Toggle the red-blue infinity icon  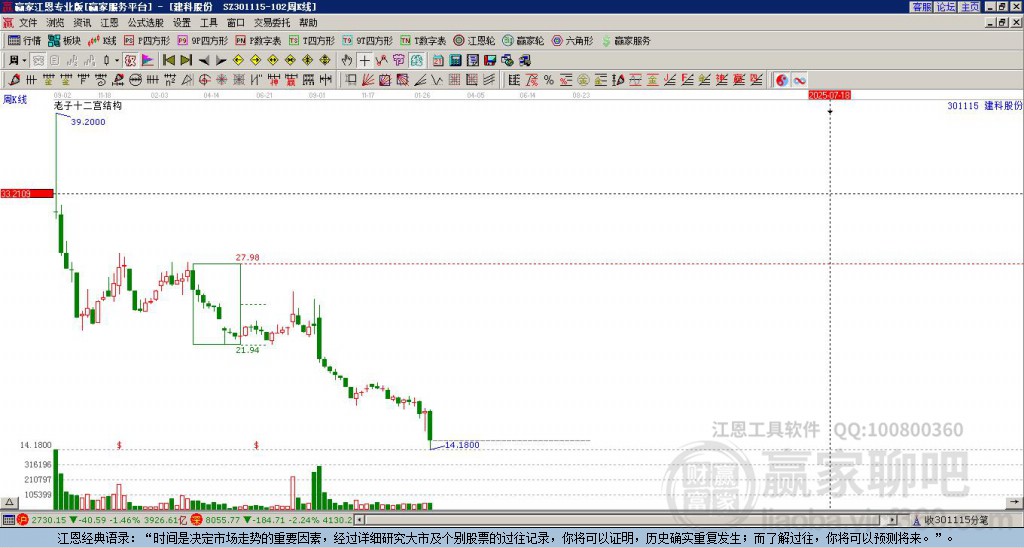pos(799,80)
